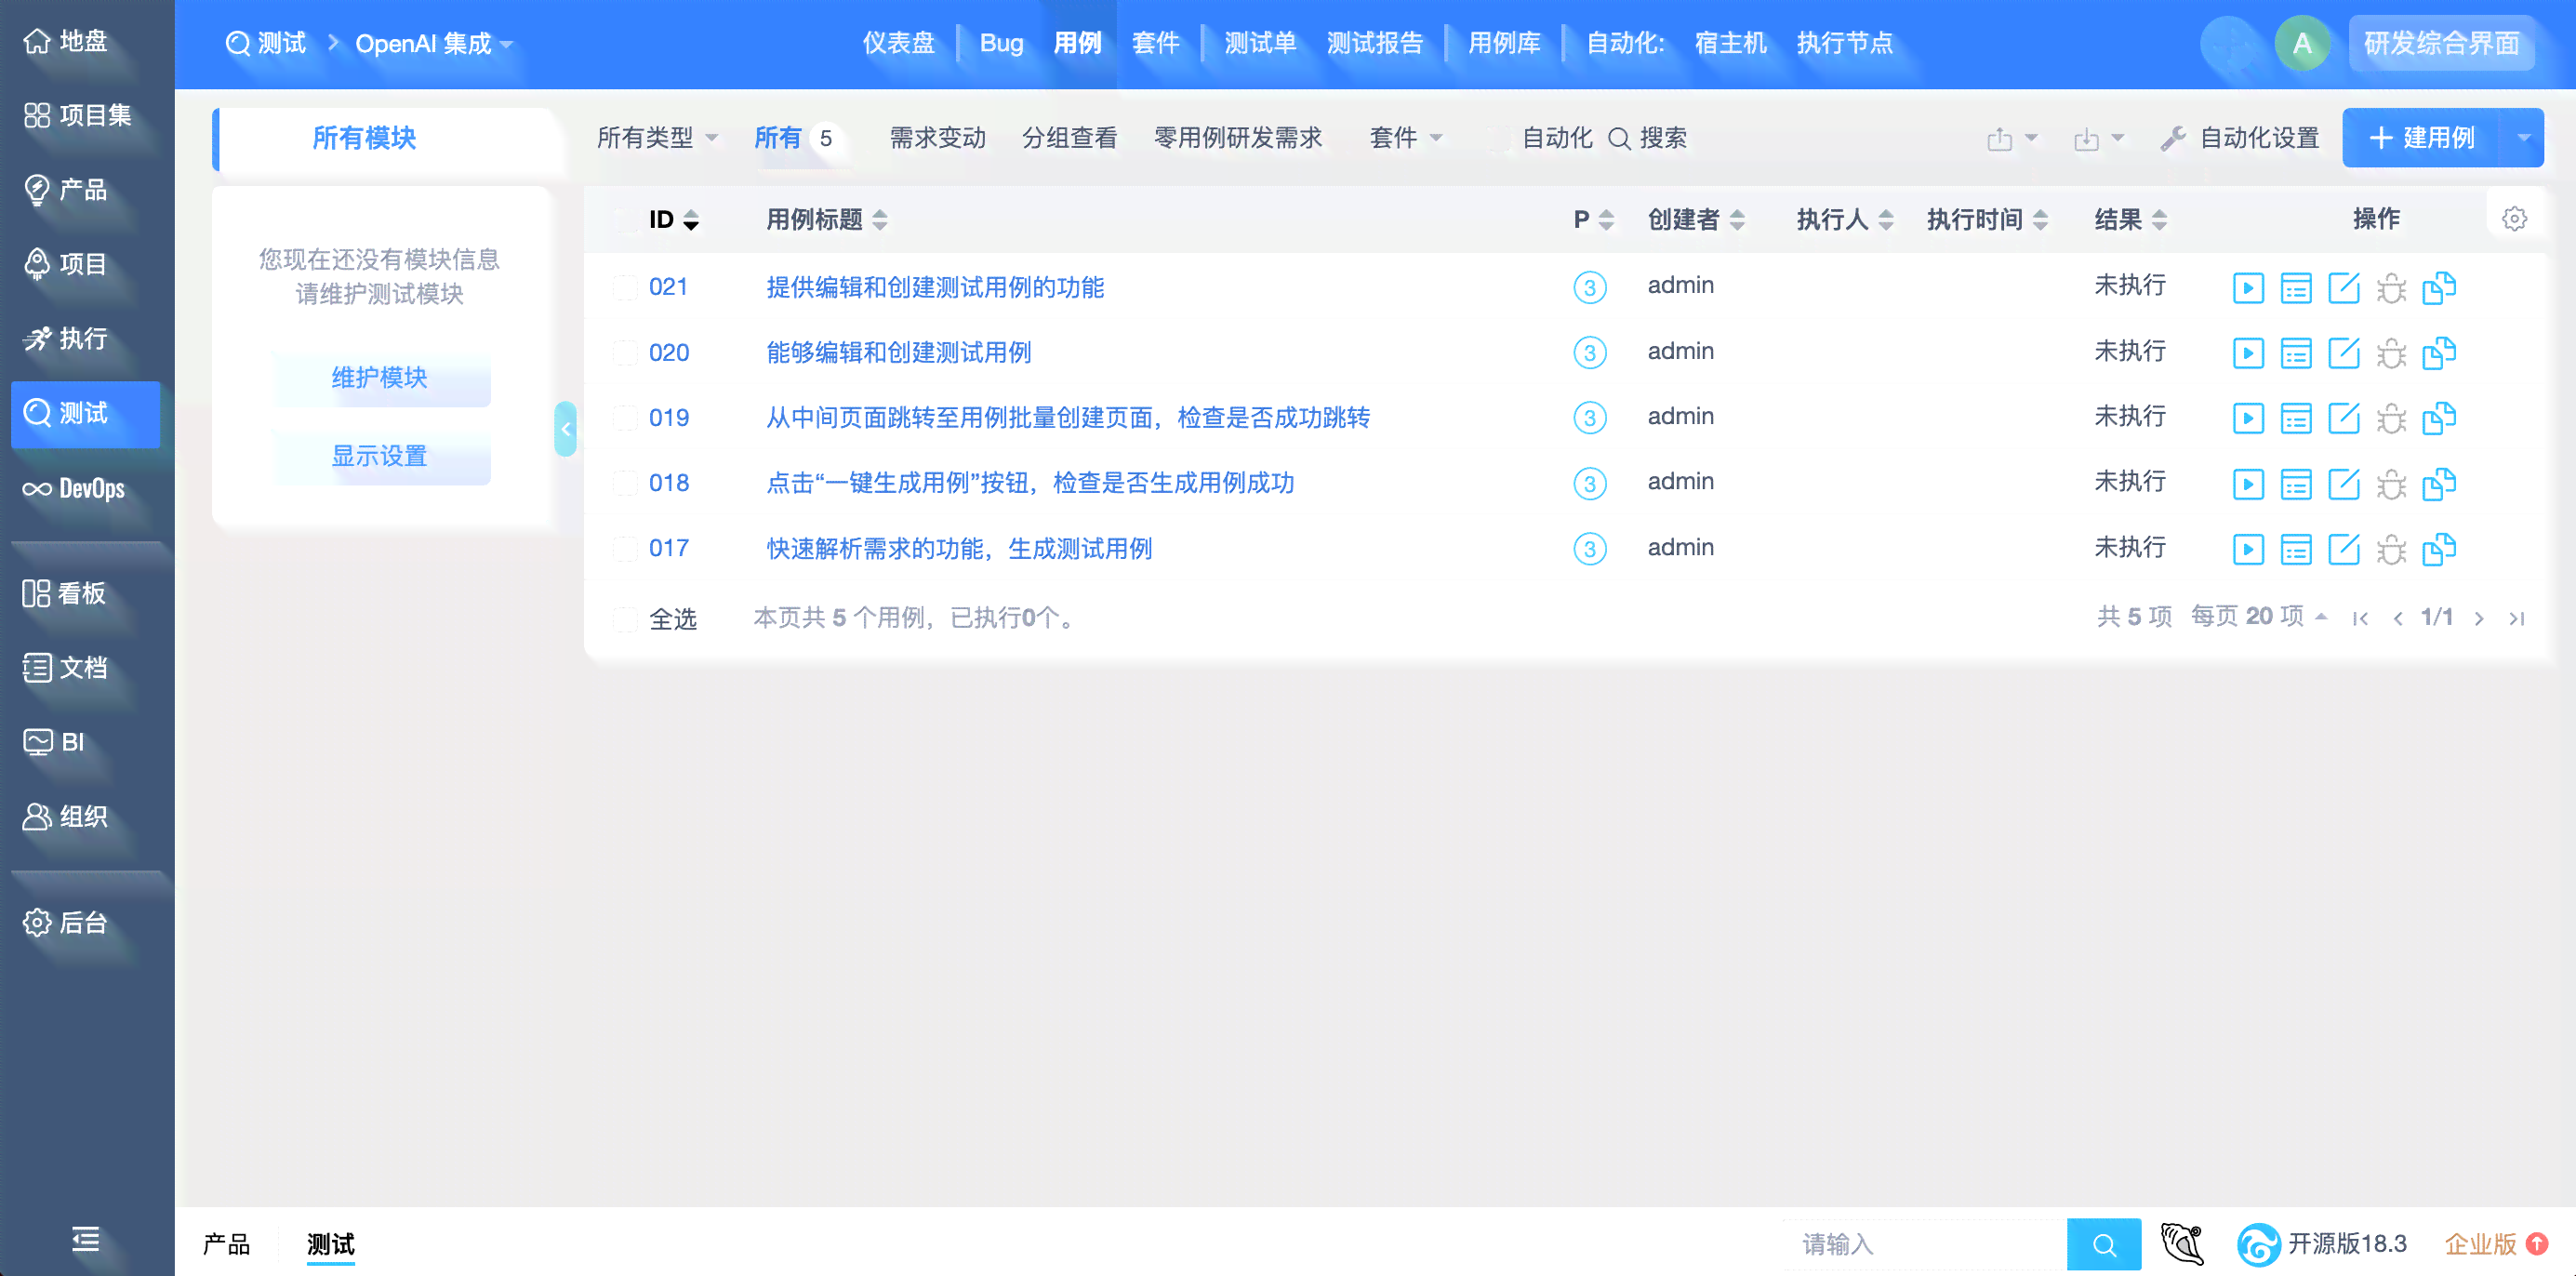Collapse left sidebar menu icon
The image size is (2576, 1276).
[86, 1239]
